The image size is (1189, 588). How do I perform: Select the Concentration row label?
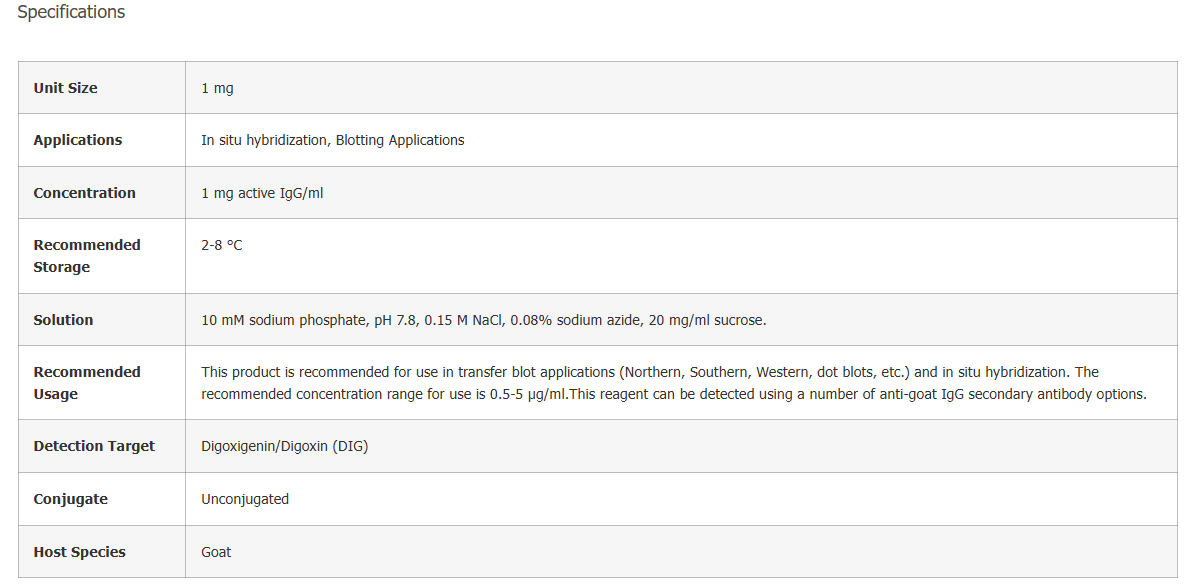click(84, 193)
